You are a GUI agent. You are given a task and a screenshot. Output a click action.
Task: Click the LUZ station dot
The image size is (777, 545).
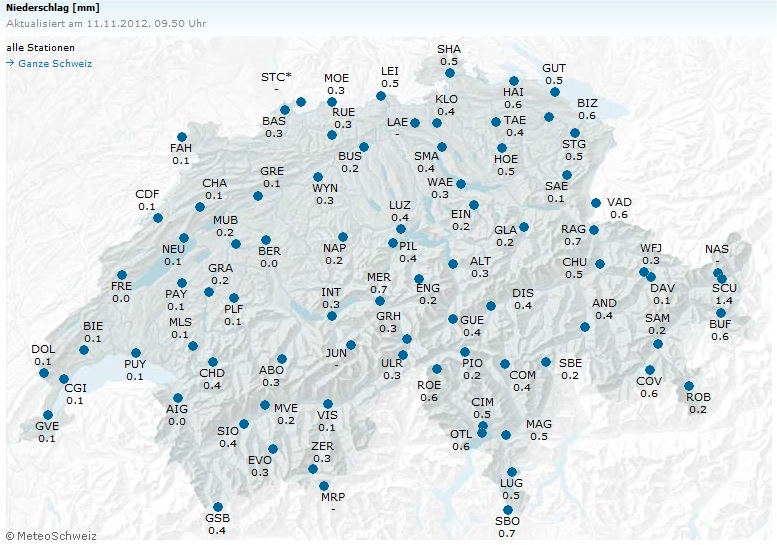click(x=401, y=229)
